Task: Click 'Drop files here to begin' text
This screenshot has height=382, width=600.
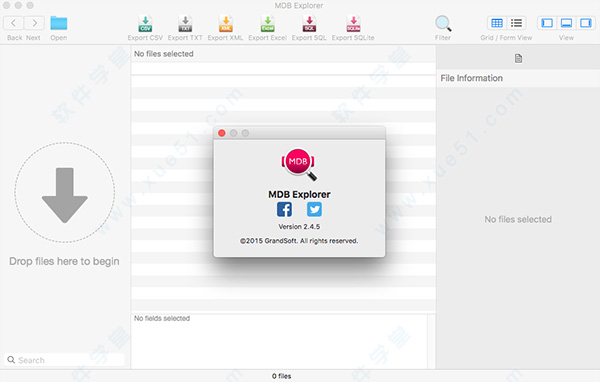Action: [x=64, y=261]
